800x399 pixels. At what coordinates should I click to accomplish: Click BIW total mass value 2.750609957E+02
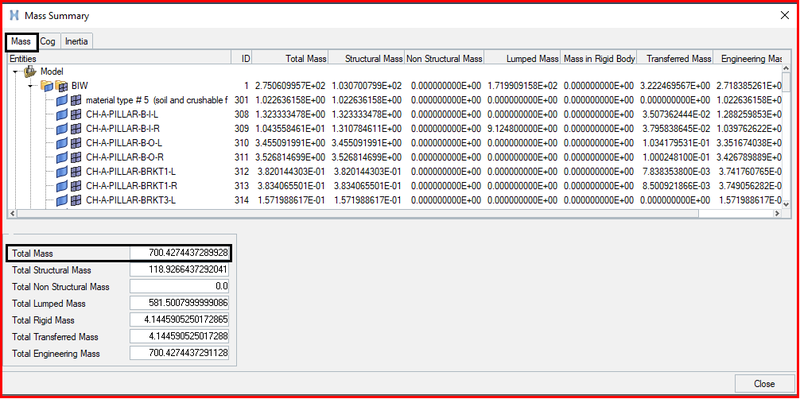pos(291,86)
